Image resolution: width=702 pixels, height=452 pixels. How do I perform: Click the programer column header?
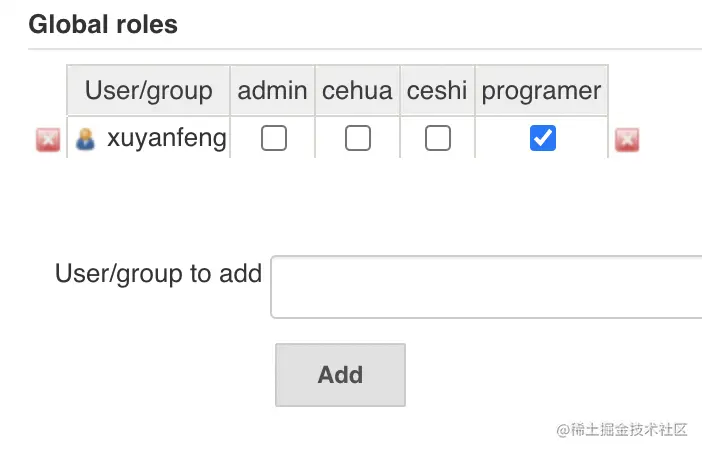[x=541, y=91]
